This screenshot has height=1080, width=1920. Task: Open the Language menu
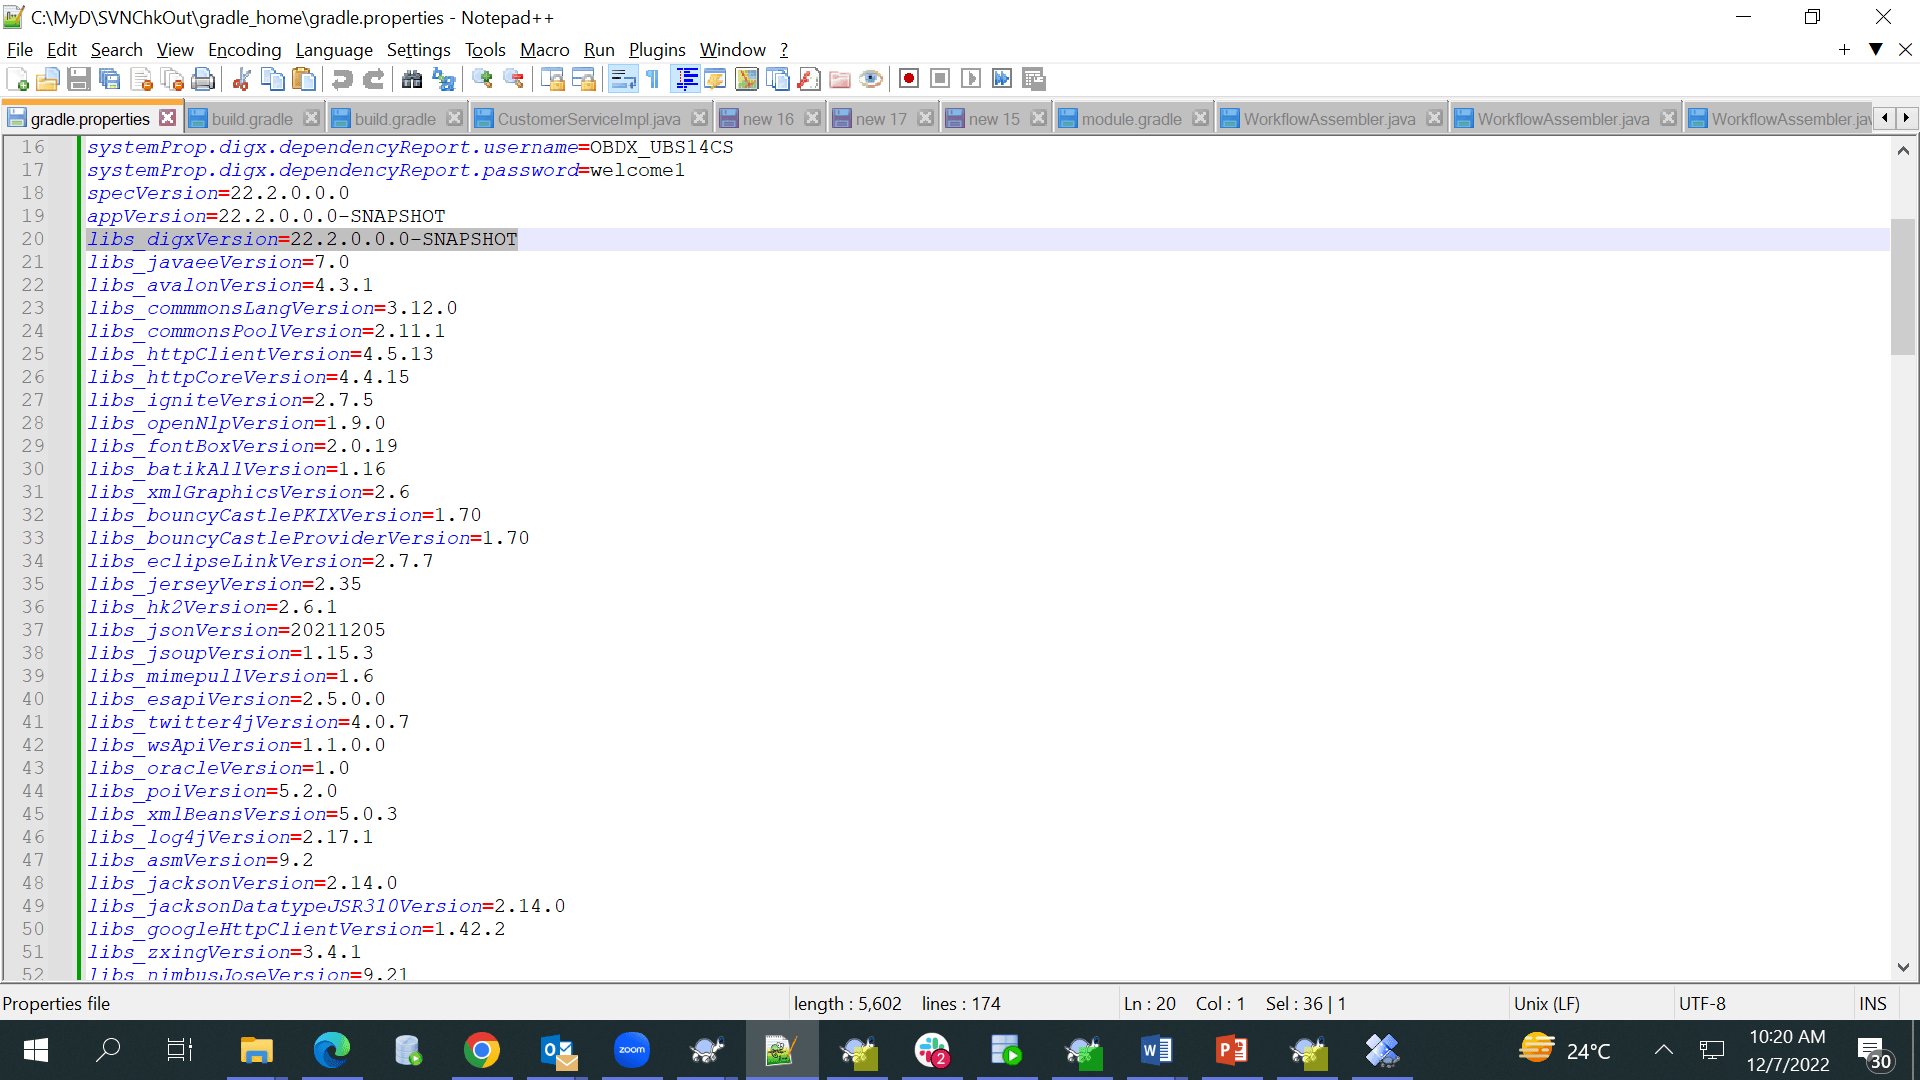click(334, 49)
